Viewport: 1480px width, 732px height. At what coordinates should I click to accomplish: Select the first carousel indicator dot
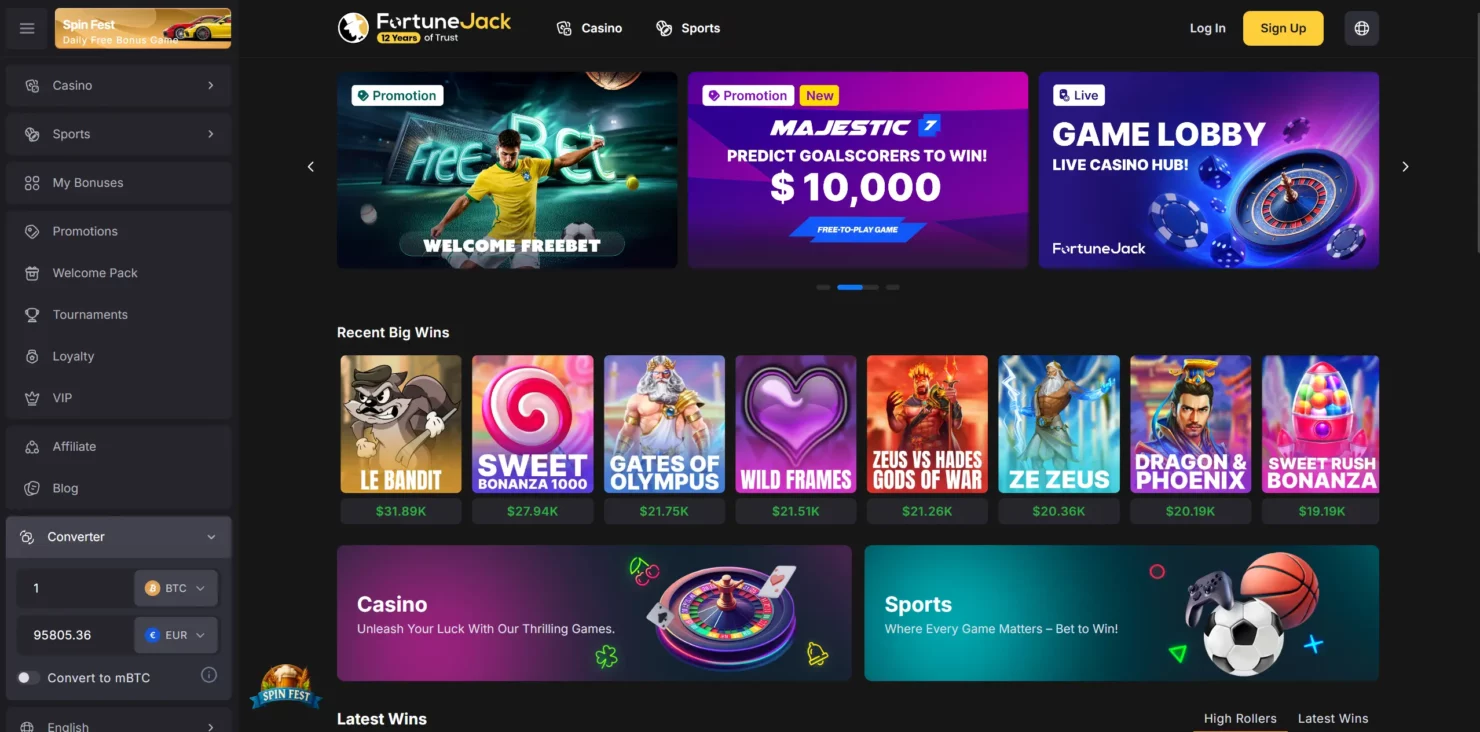tap(823, 287)
